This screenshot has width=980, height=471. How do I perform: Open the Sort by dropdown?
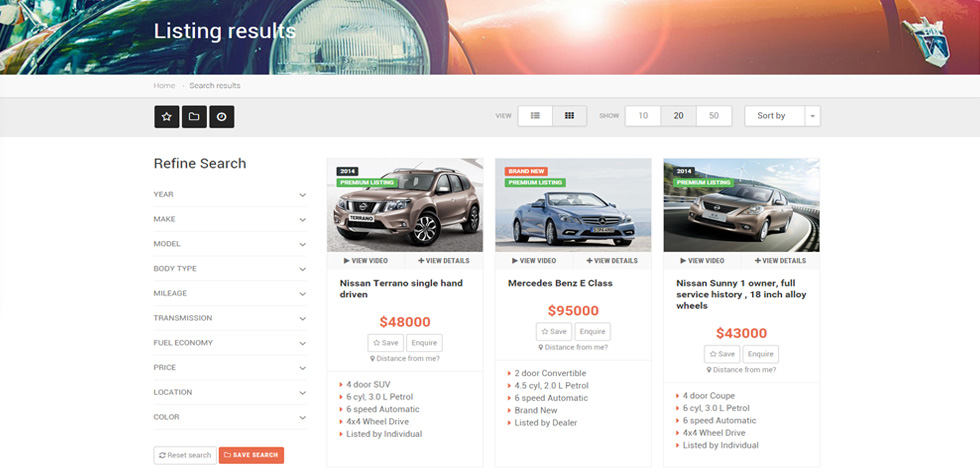pyautogui.click(x=782, y=116)
